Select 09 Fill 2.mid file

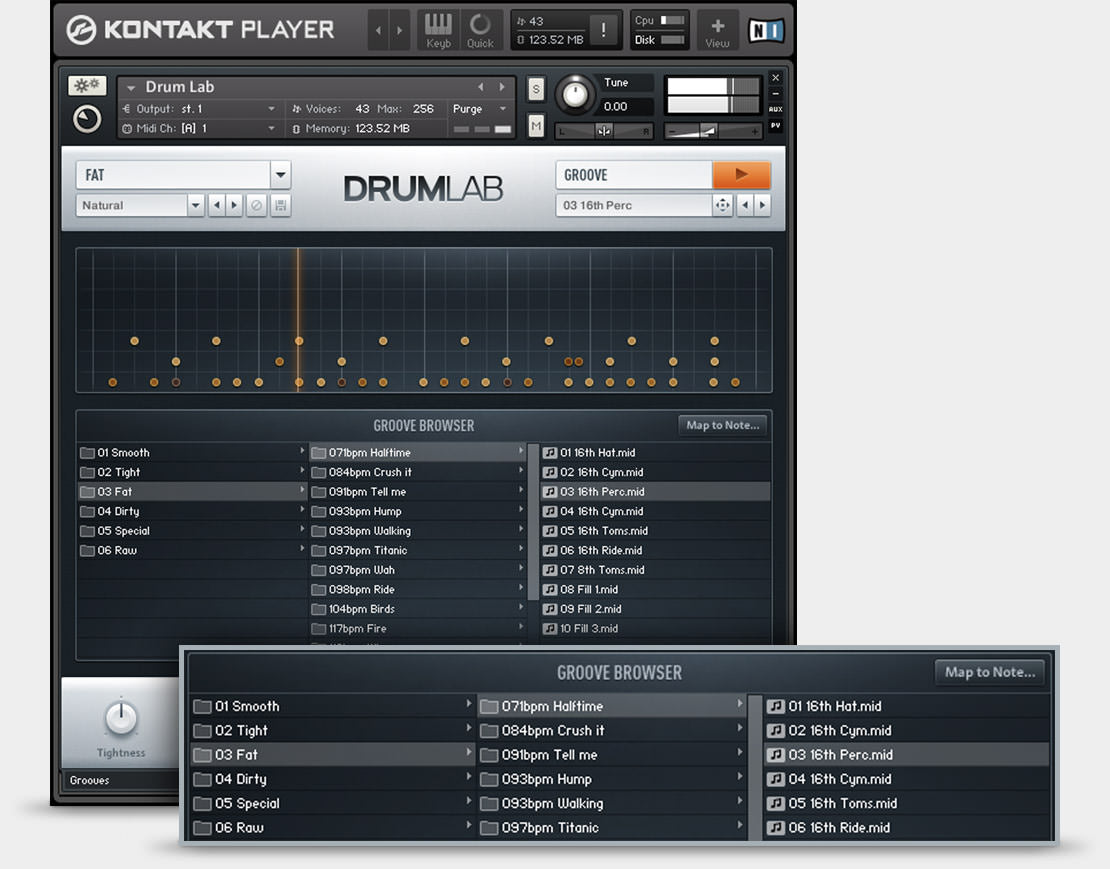656,609
